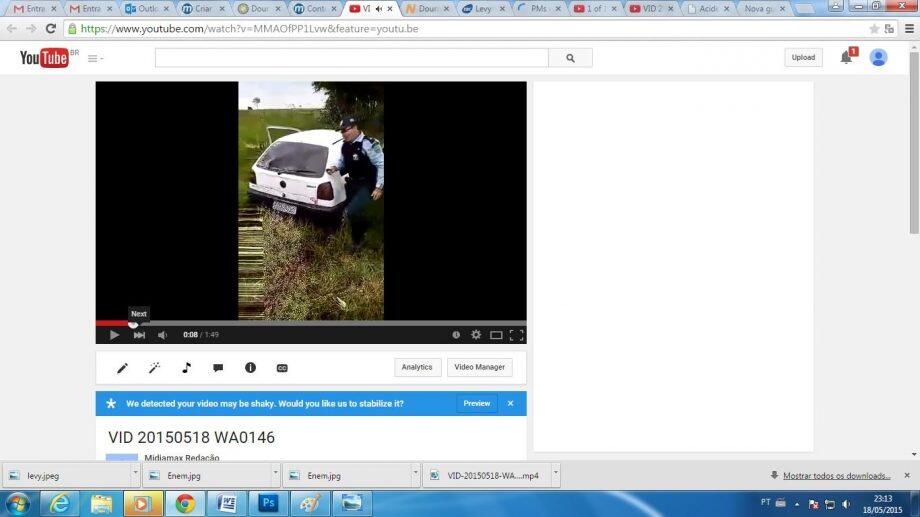
Task: Preview the video stabilization
Action: [x=477, y=403]
